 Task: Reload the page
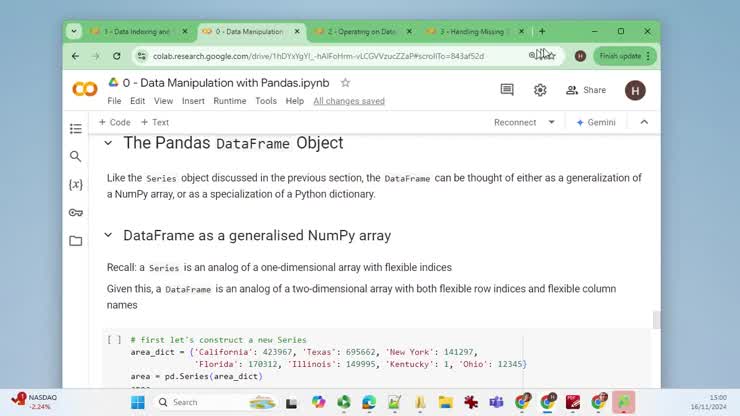click(x=117, y=56)
